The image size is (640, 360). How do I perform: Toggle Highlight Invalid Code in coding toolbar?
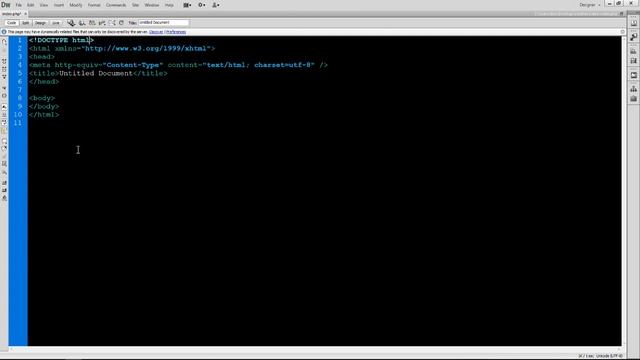[4, 115]
